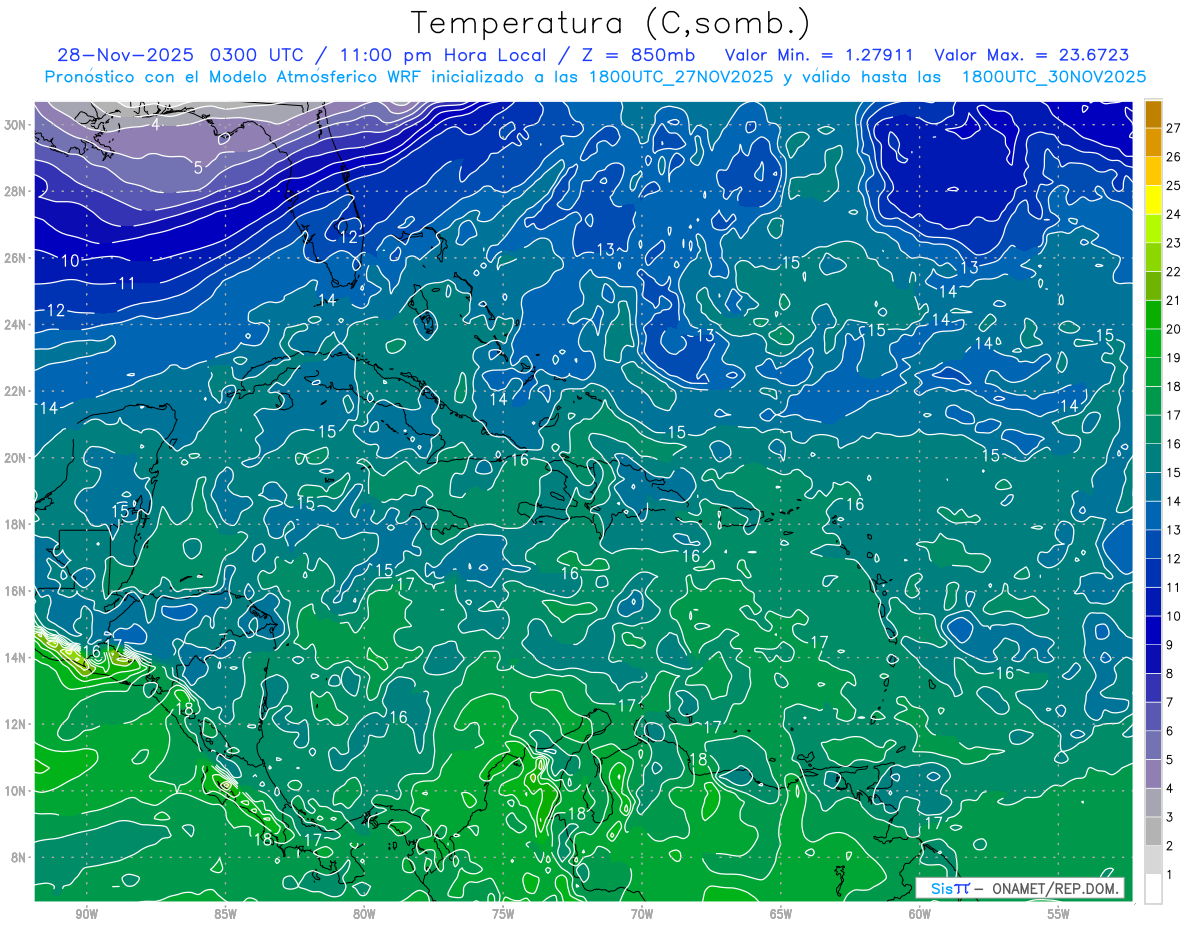This screenshot has width=1200, height=927.
Task: Click the color bar legend label 1
Action: tap(1170, 875)
